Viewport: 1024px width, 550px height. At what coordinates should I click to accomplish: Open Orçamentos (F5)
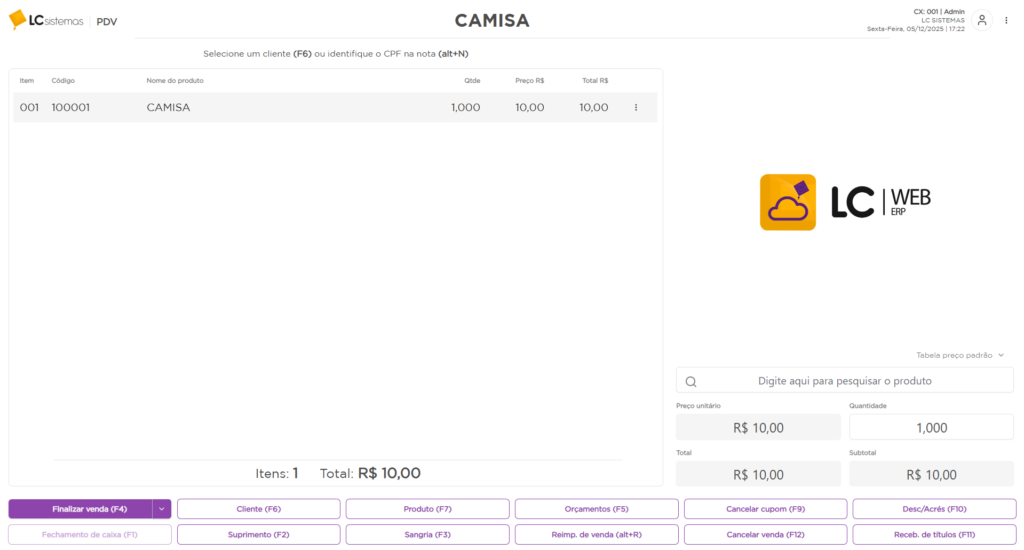596,509
